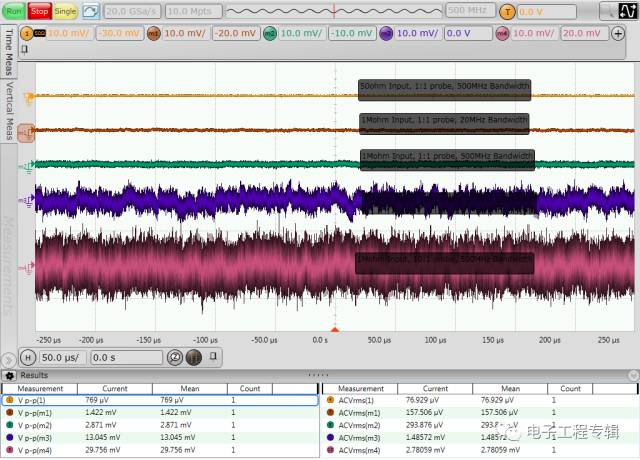Click the auto-scale icon next to Single
This screenshot has height=460, width=640.
91,11
